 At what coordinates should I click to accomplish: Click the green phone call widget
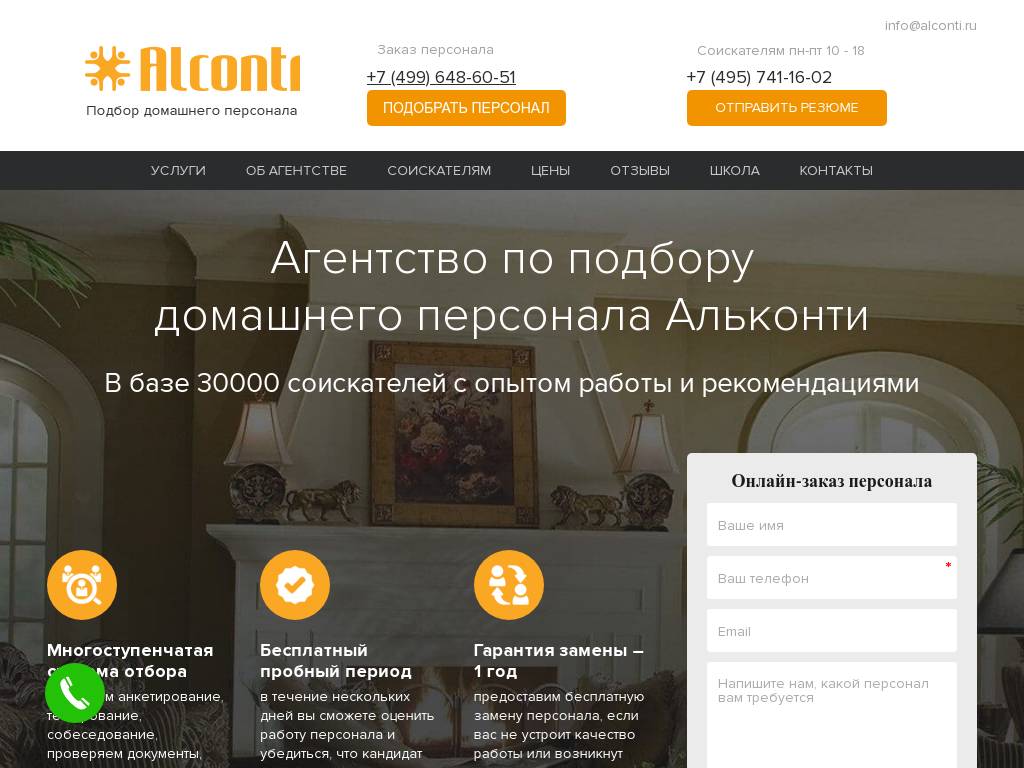[74, 693]
